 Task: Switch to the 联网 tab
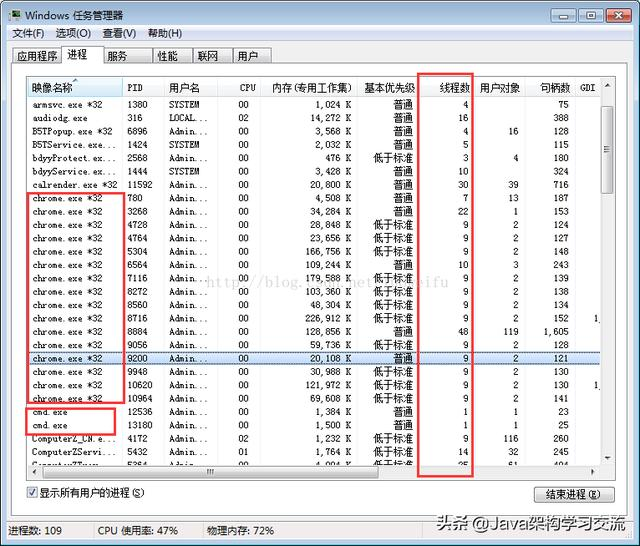point(212,56)
